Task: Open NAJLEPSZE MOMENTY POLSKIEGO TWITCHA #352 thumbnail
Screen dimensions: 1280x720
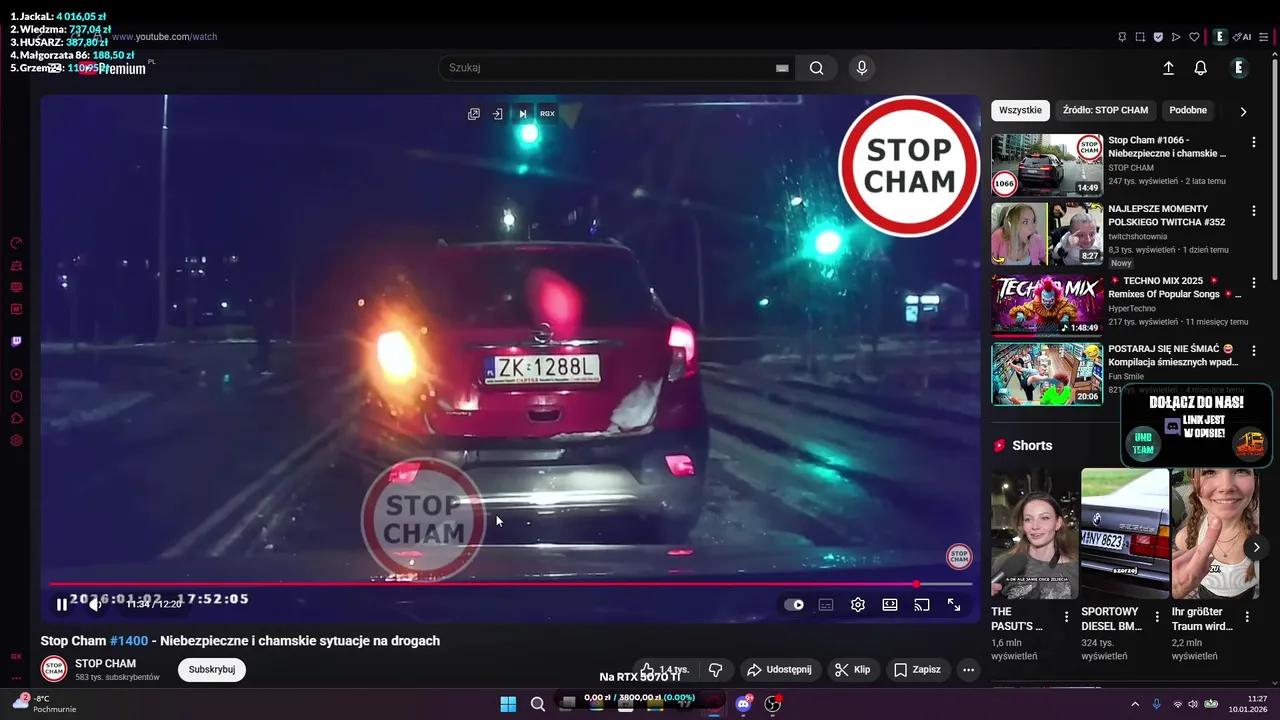Action: [1047, 234]
